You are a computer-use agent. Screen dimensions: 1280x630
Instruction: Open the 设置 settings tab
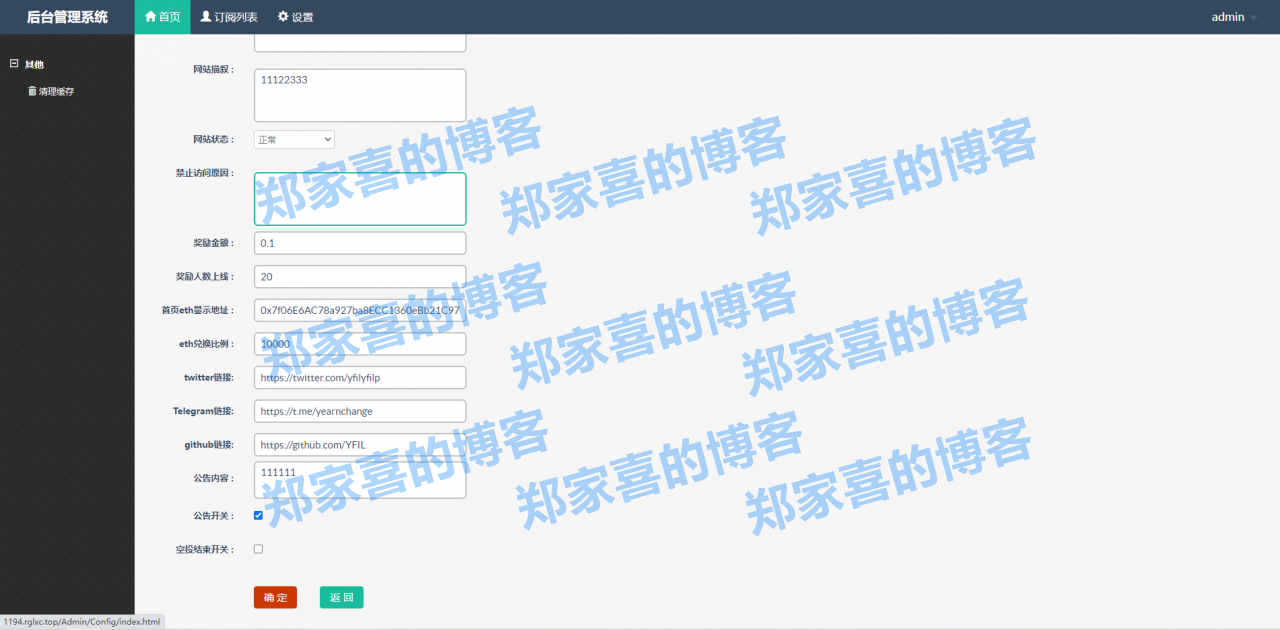tap(295, 17)
